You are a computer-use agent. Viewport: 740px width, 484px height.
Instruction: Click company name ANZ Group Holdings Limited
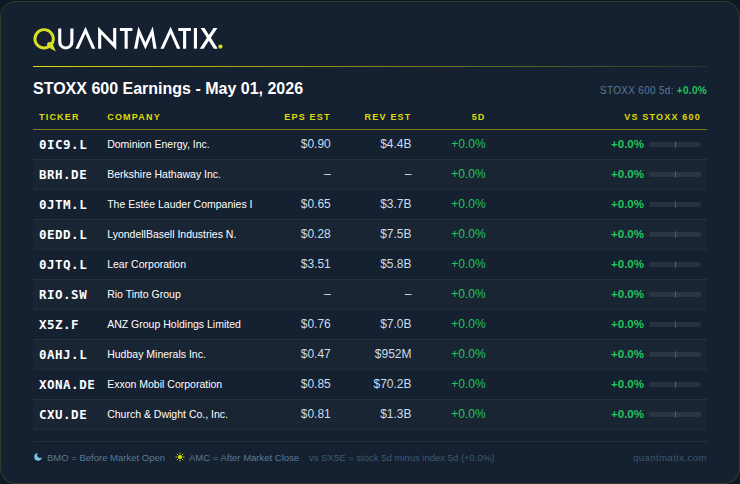174,324
